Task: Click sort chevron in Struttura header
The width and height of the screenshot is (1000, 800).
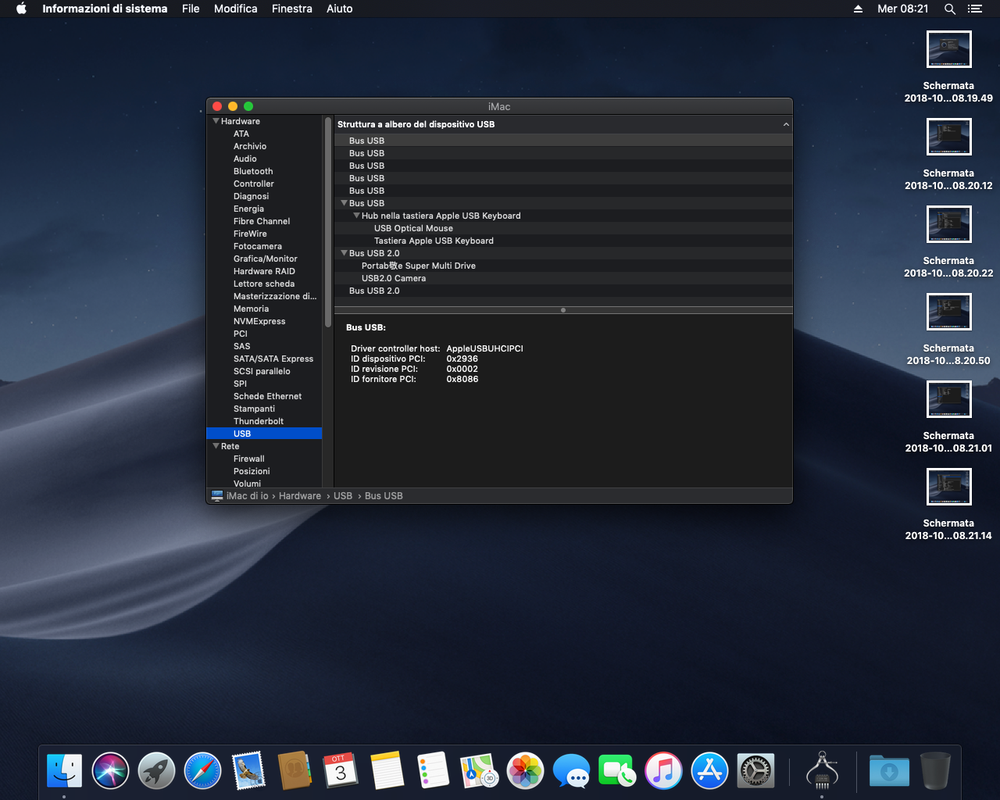Action: pos(786,124)
